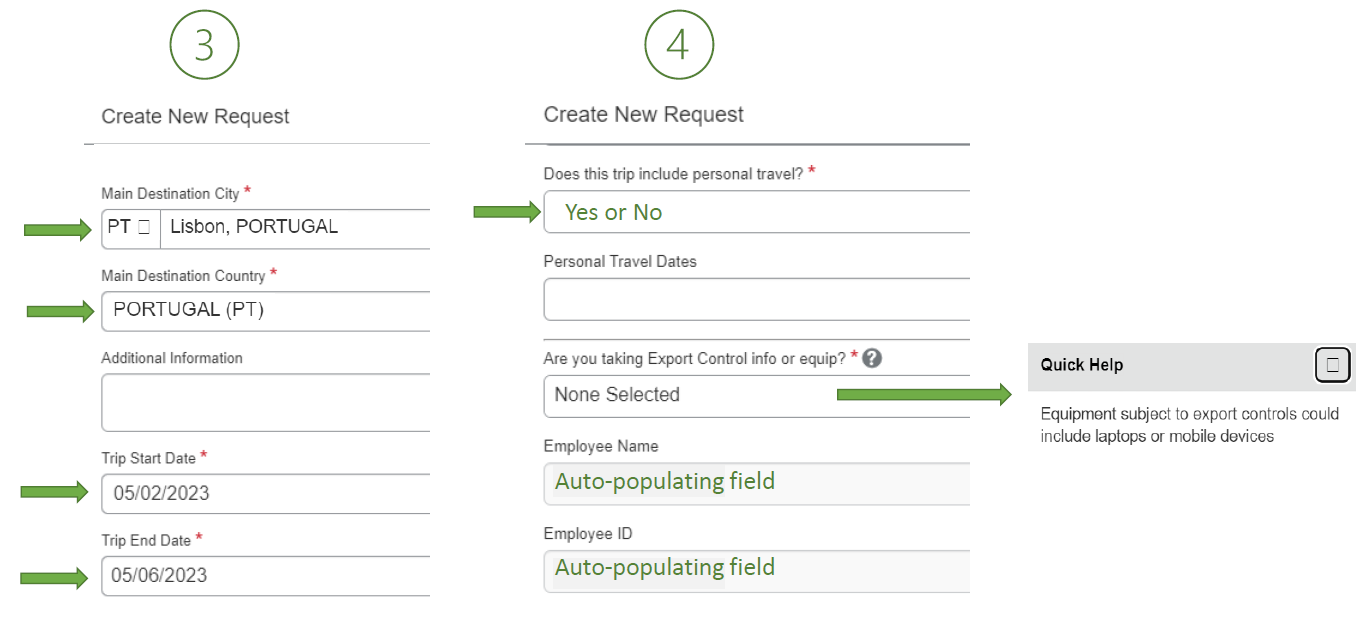
Task: Focus the Trip End Date field
Action: [266, 575]
